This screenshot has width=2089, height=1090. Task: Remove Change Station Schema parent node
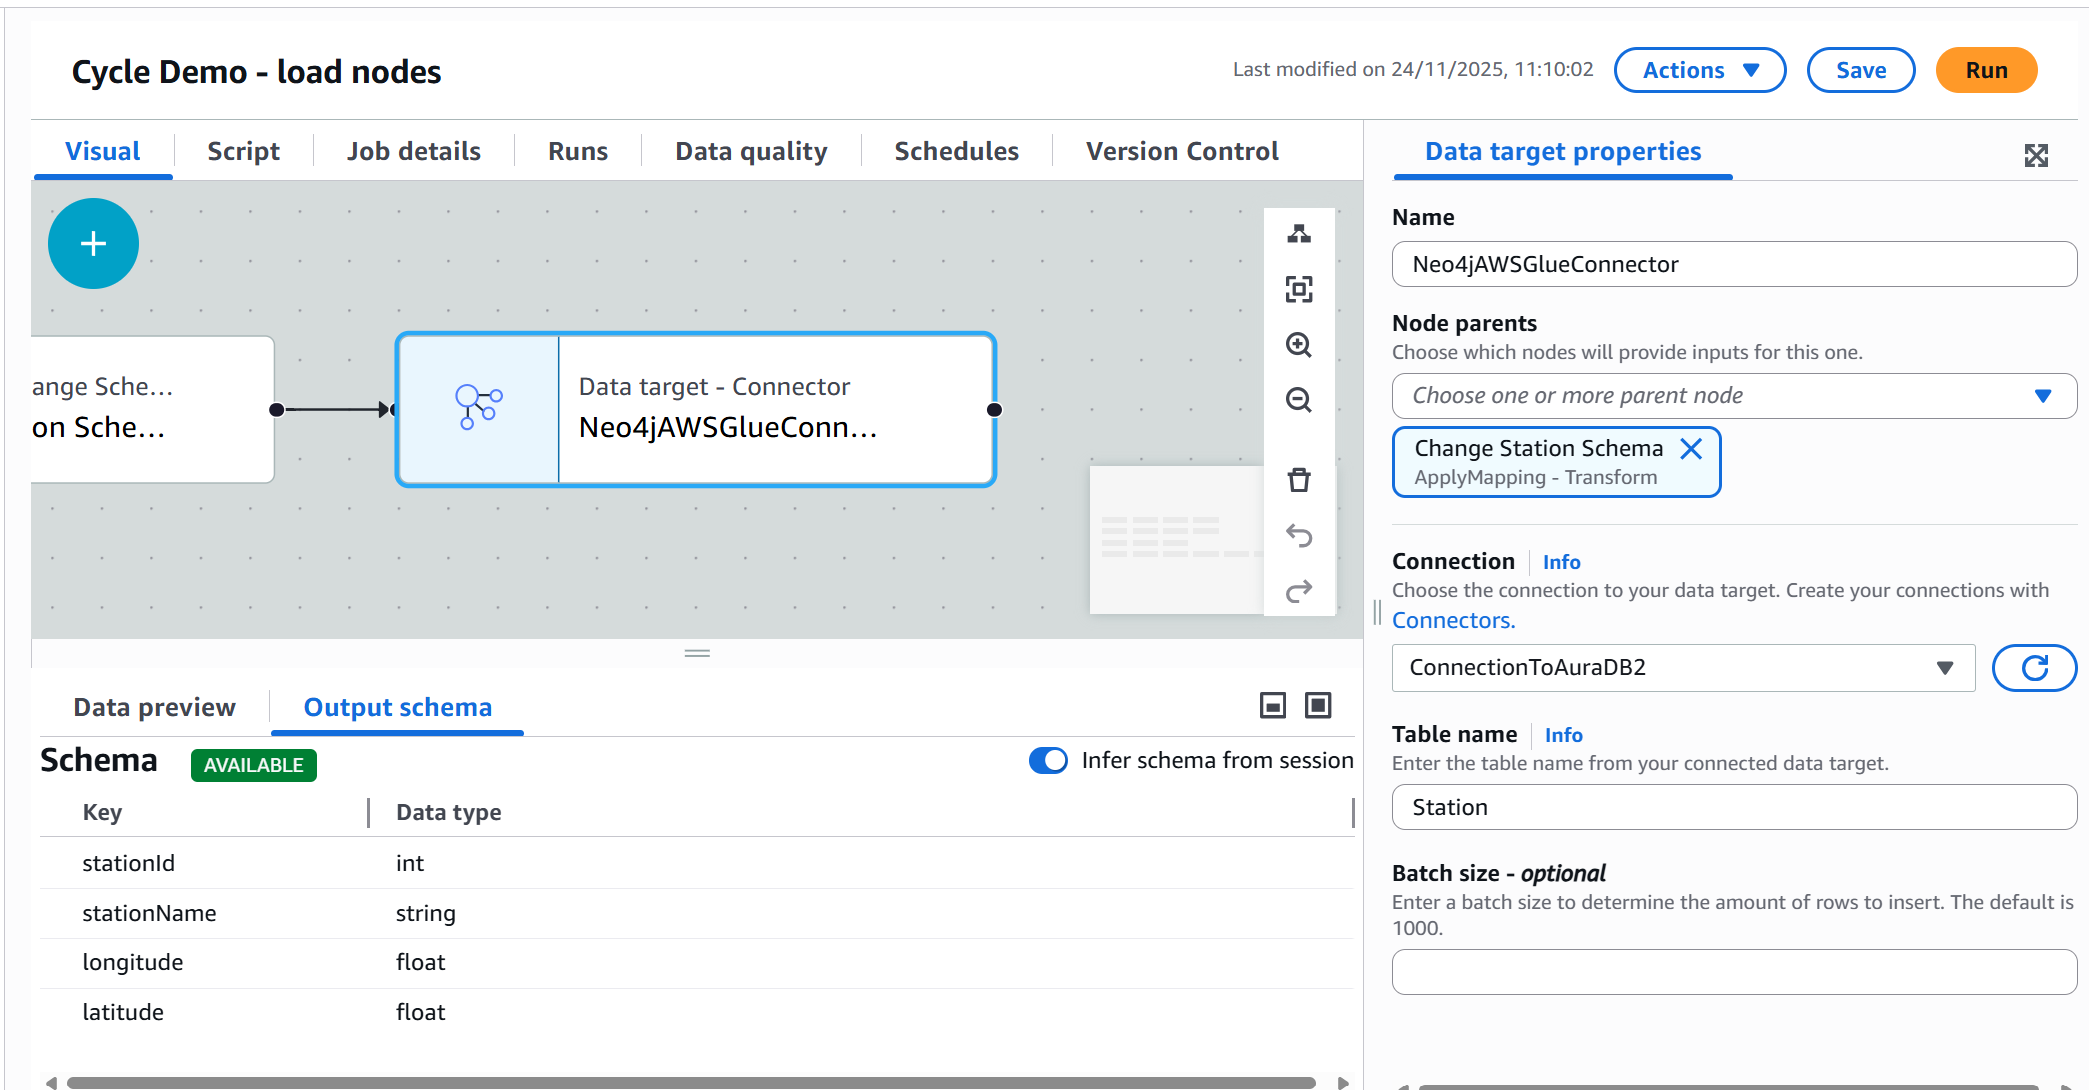[1691, 449]
